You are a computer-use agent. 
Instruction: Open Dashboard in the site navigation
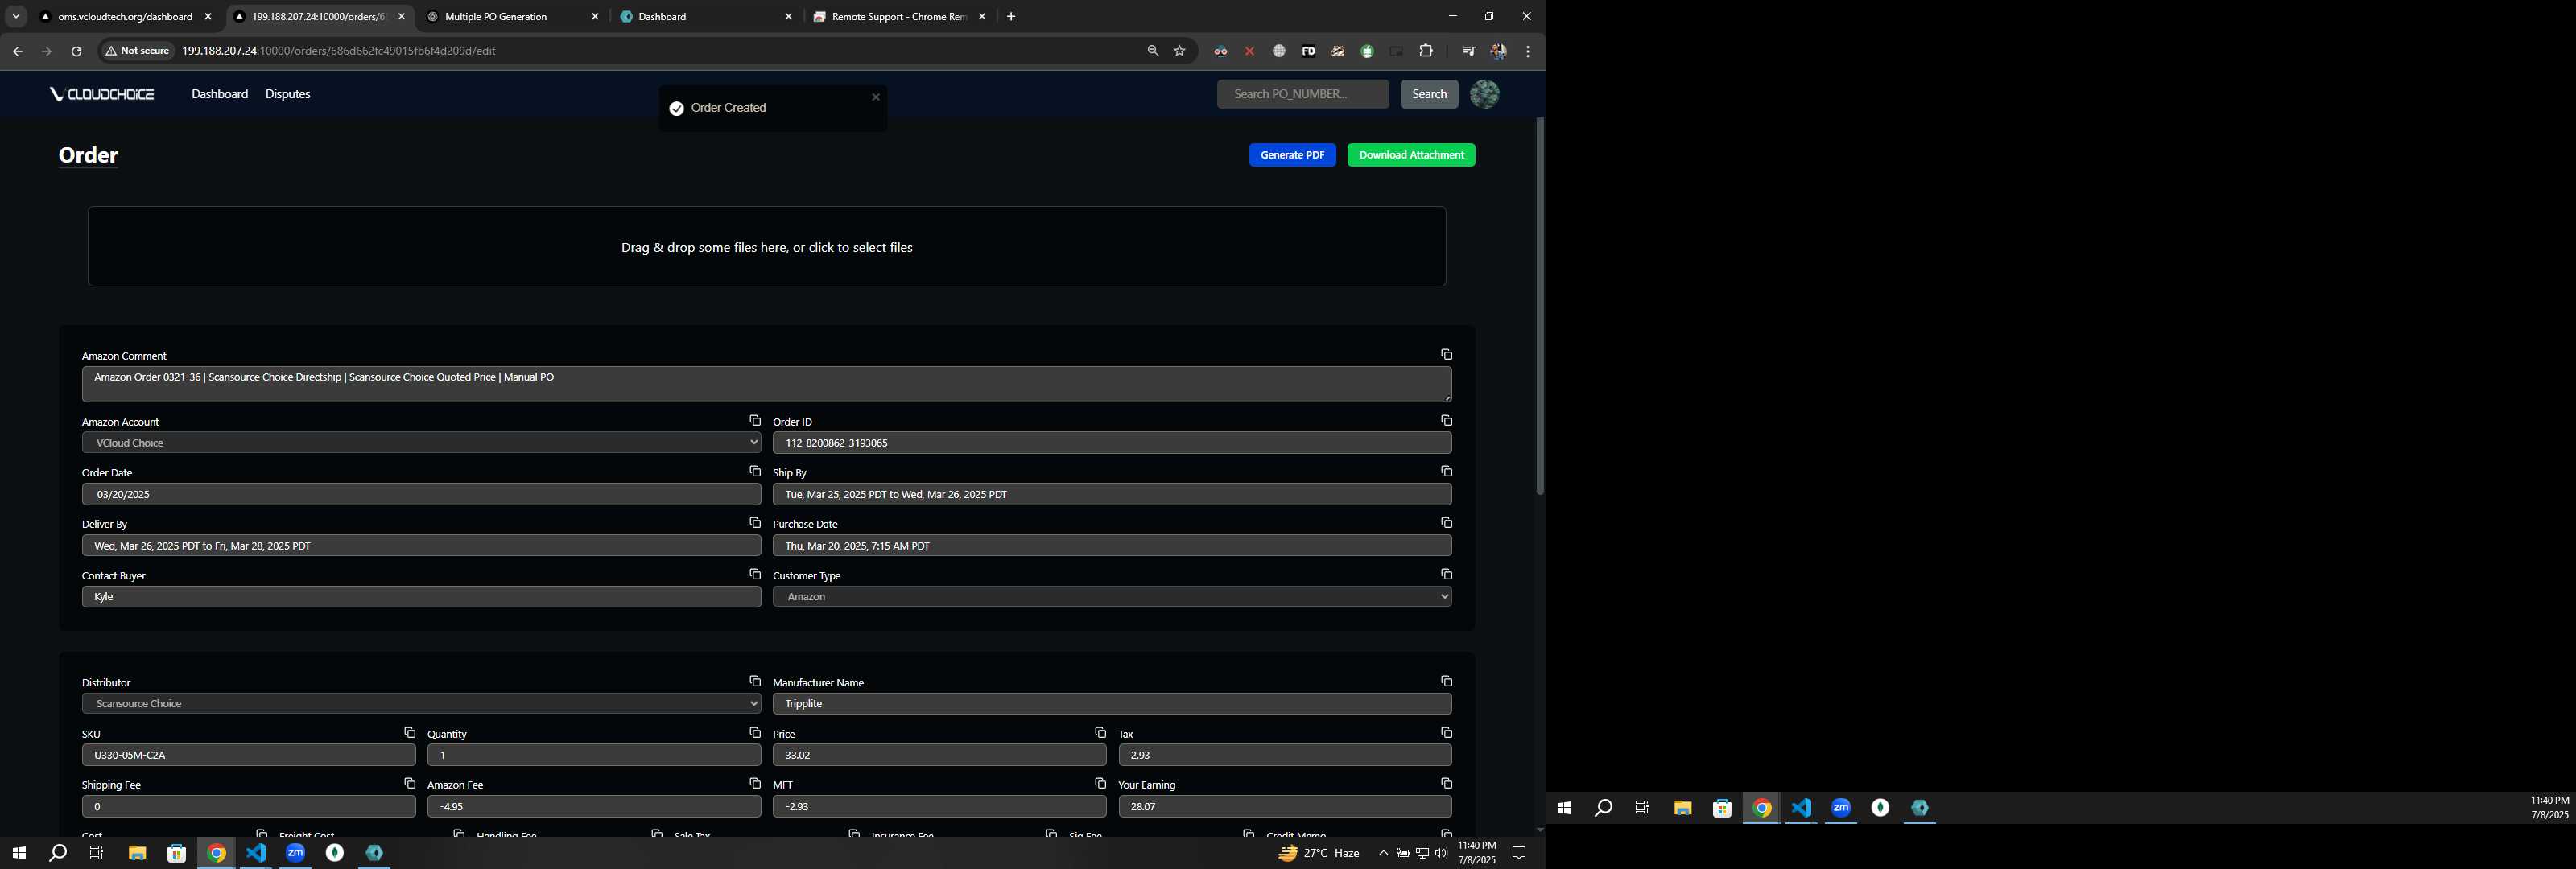coord(220,94)
